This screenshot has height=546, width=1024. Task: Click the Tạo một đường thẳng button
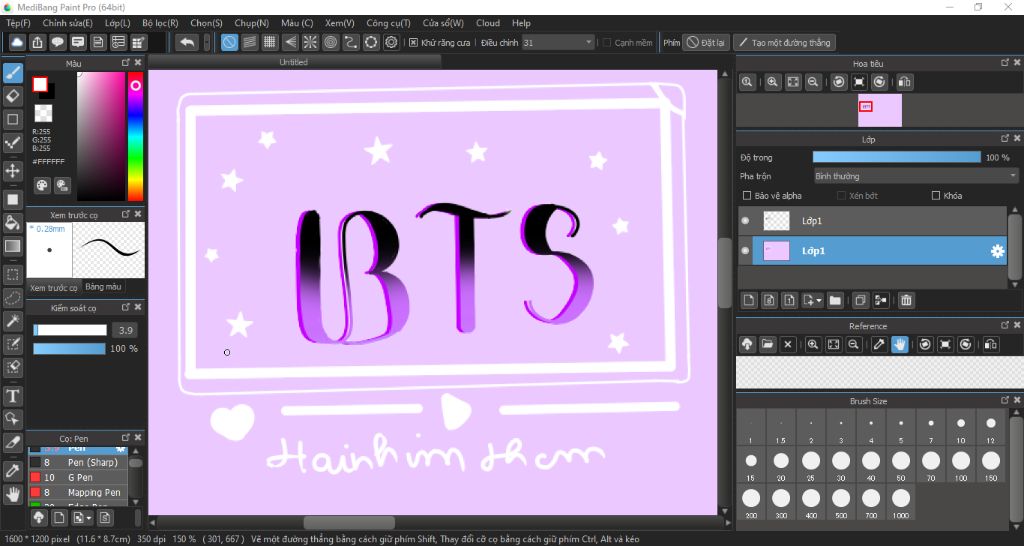tap(784, 43)
